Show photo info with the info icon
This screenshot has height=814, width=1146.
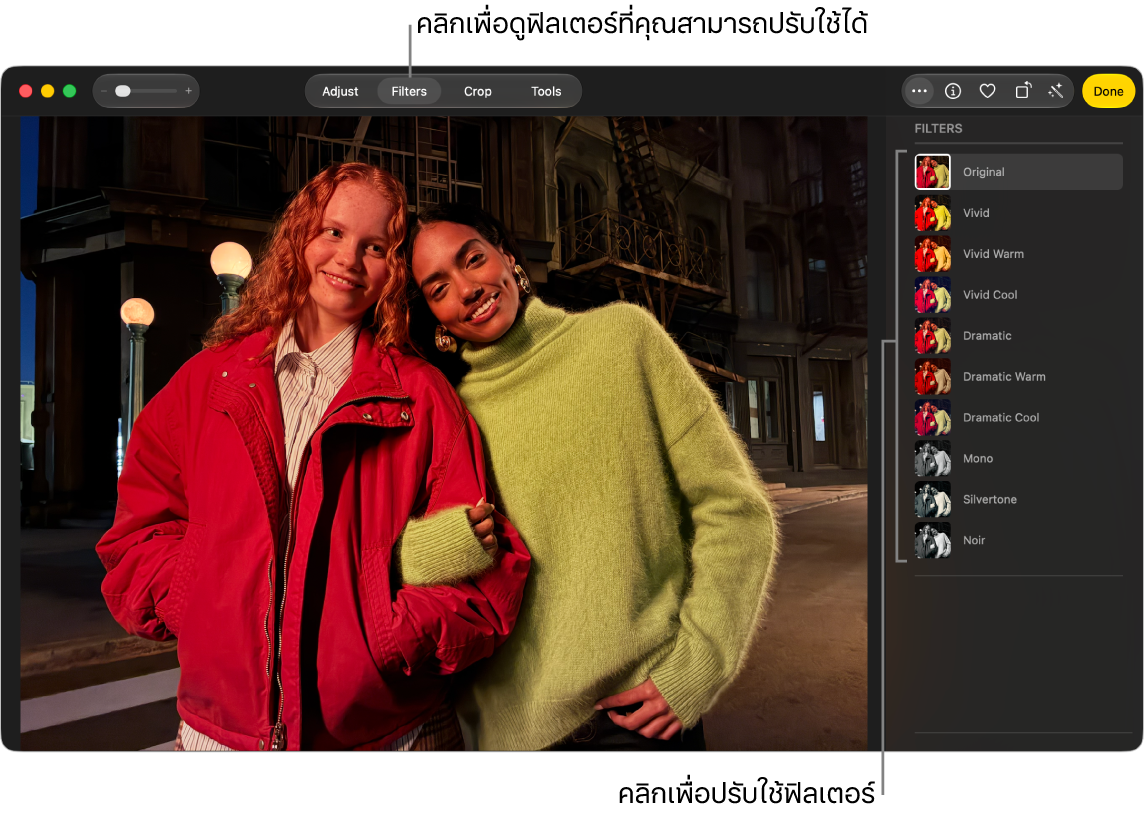click(x=953, y=91)
